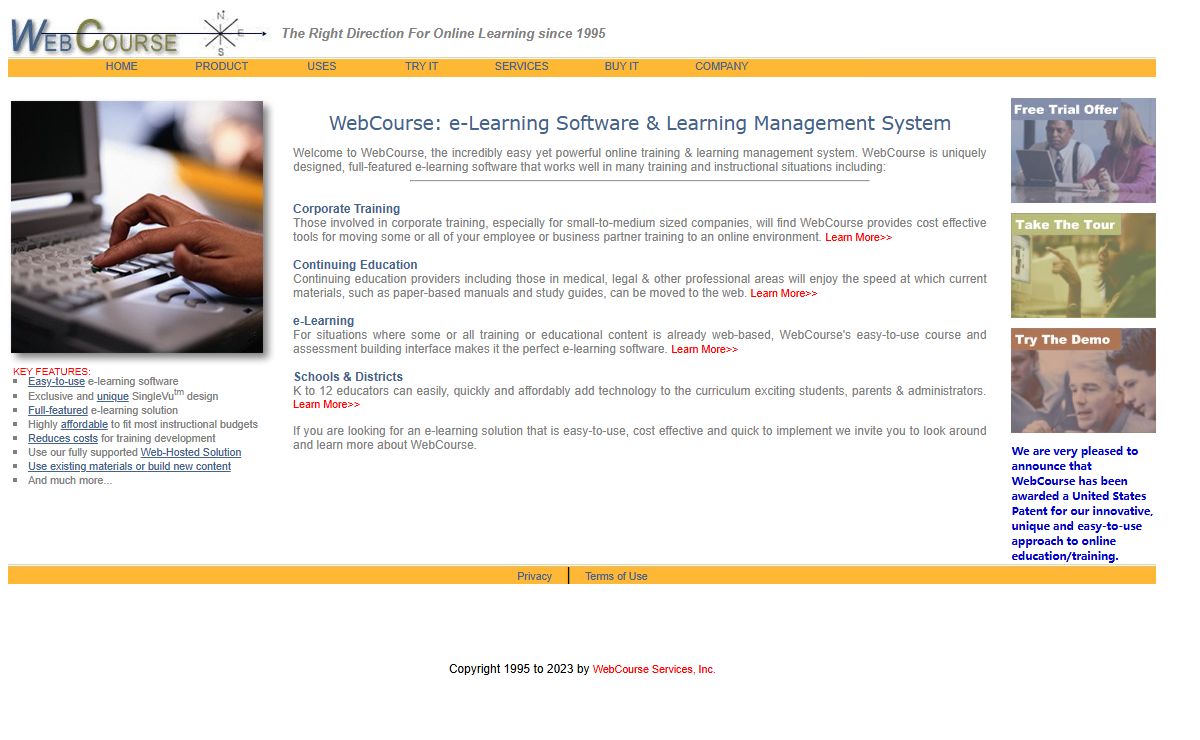Follow the unique SingleVu link

[113, 396]
